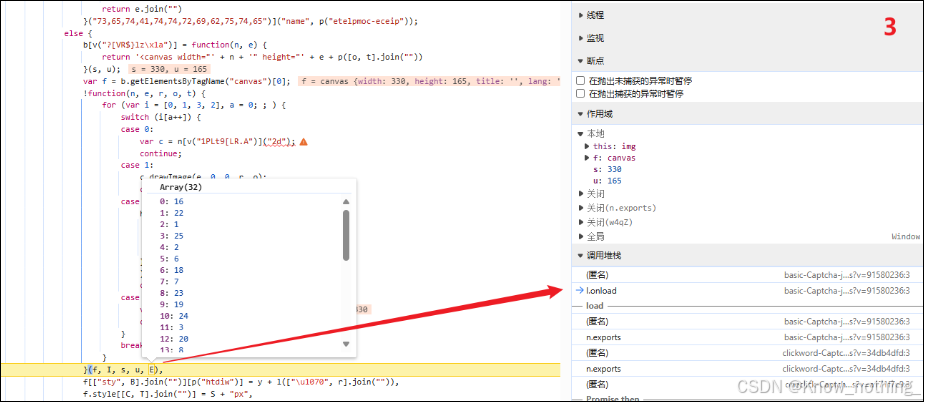
Task: Click the case 0: code line
Action: pyautogui.click(x=139, y=129)
